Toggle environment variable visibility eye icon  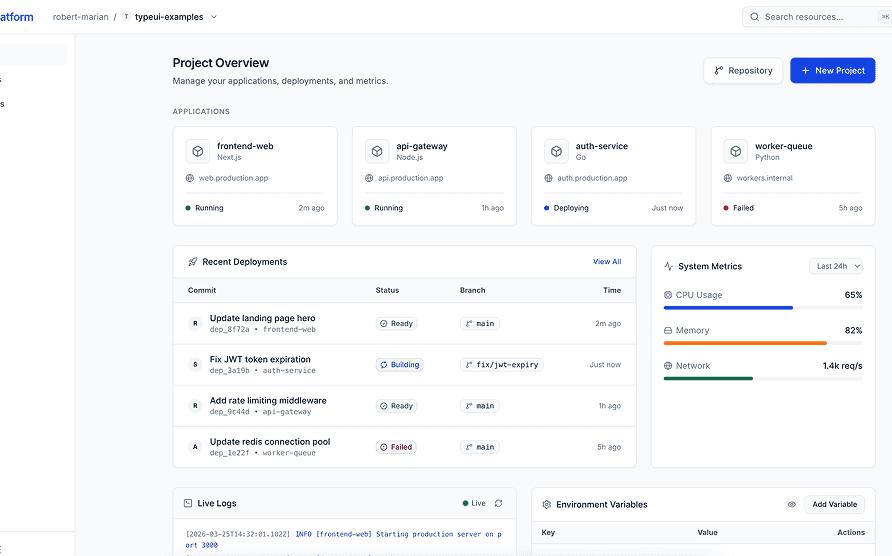791,504
